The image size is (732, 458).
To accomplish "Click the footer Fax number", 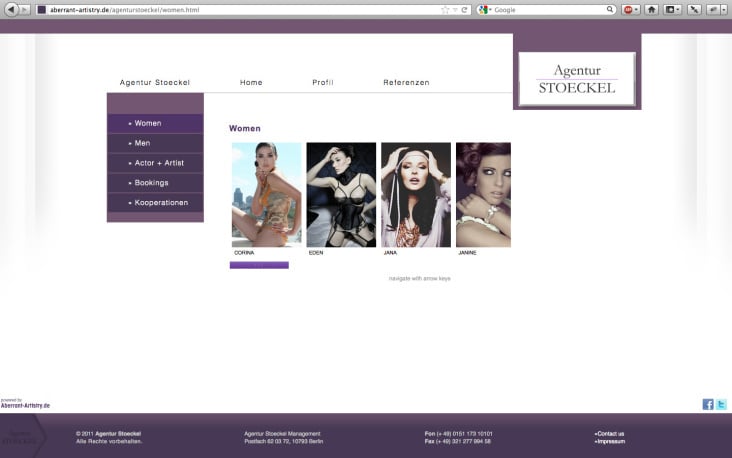I will (x=458, y=441).
